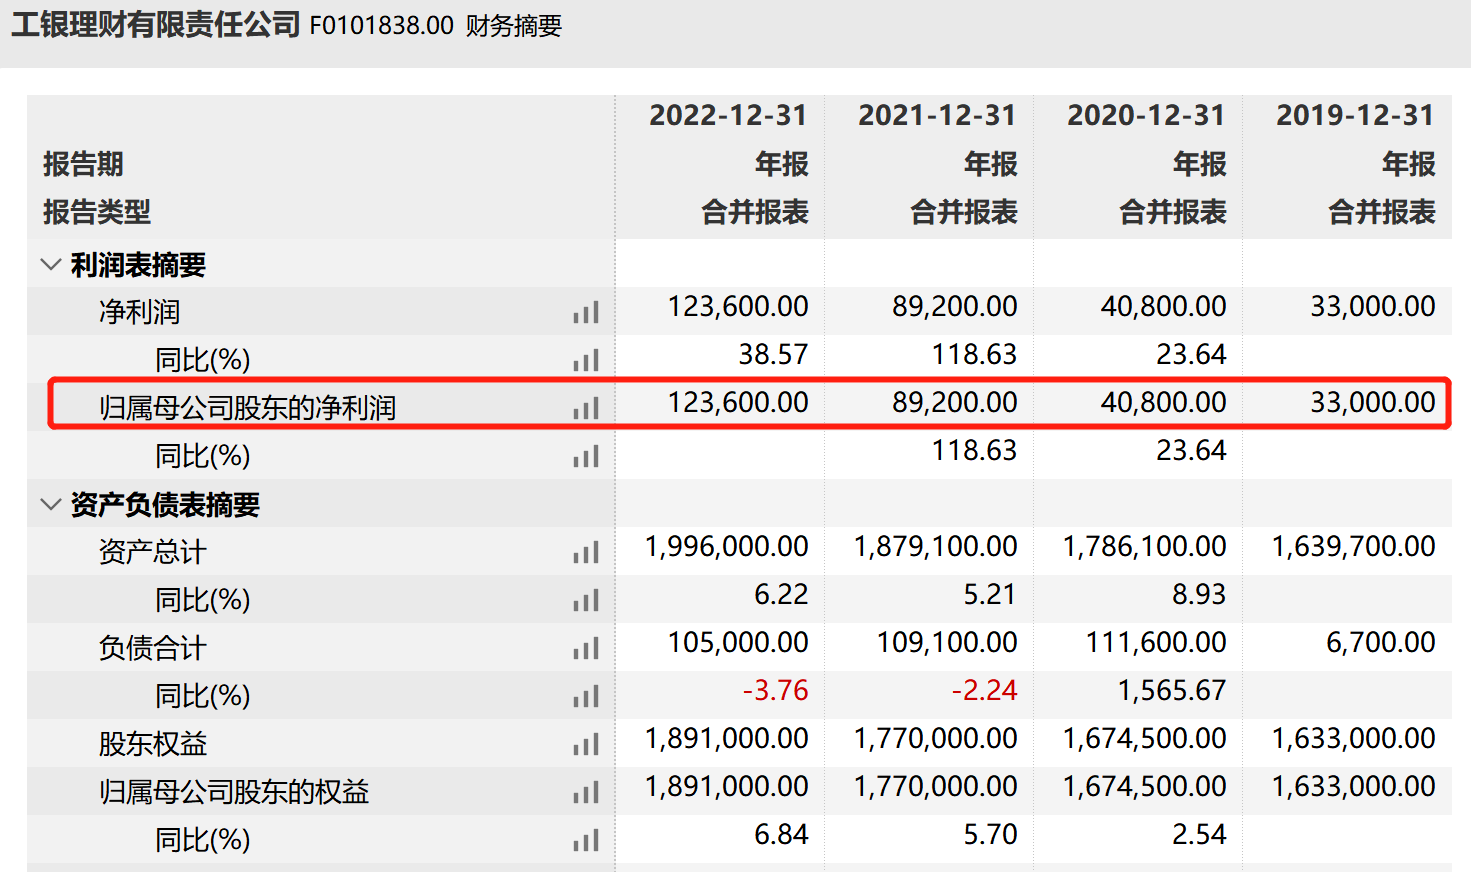Select the 2020-12-31 column header

pos(1146,116)
